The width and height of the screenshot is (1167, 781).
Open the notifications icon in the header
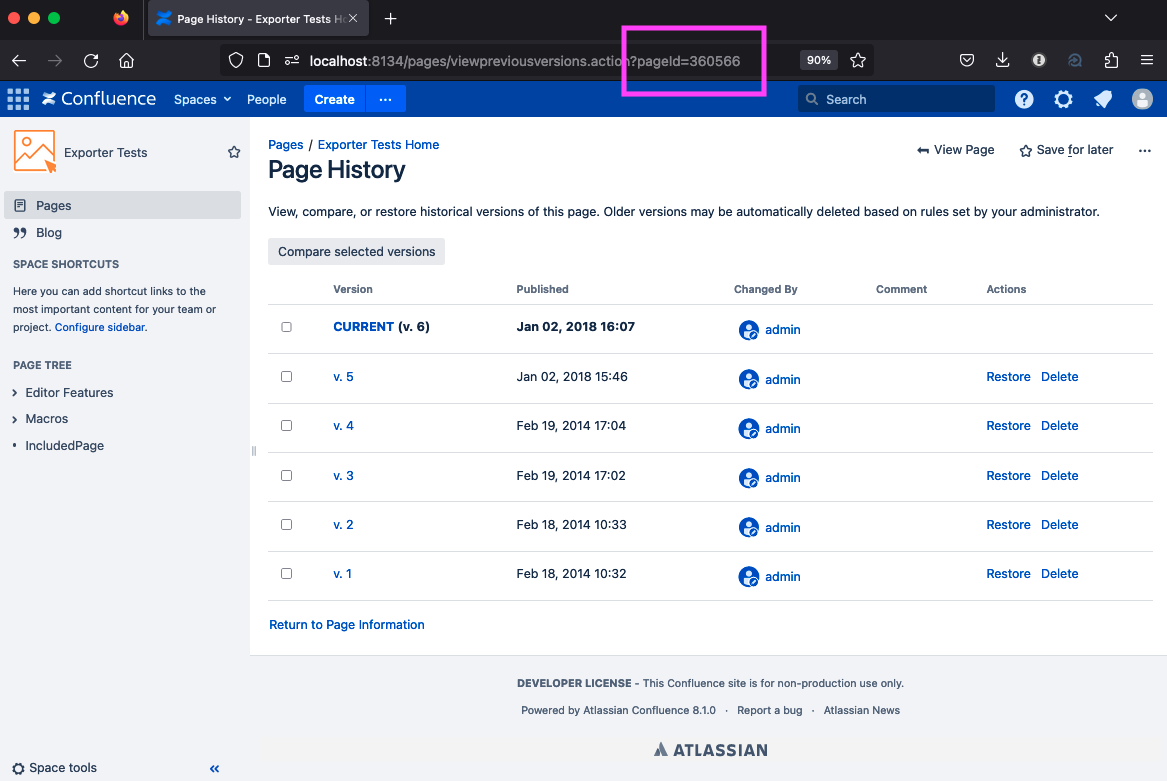[1103, 99]
